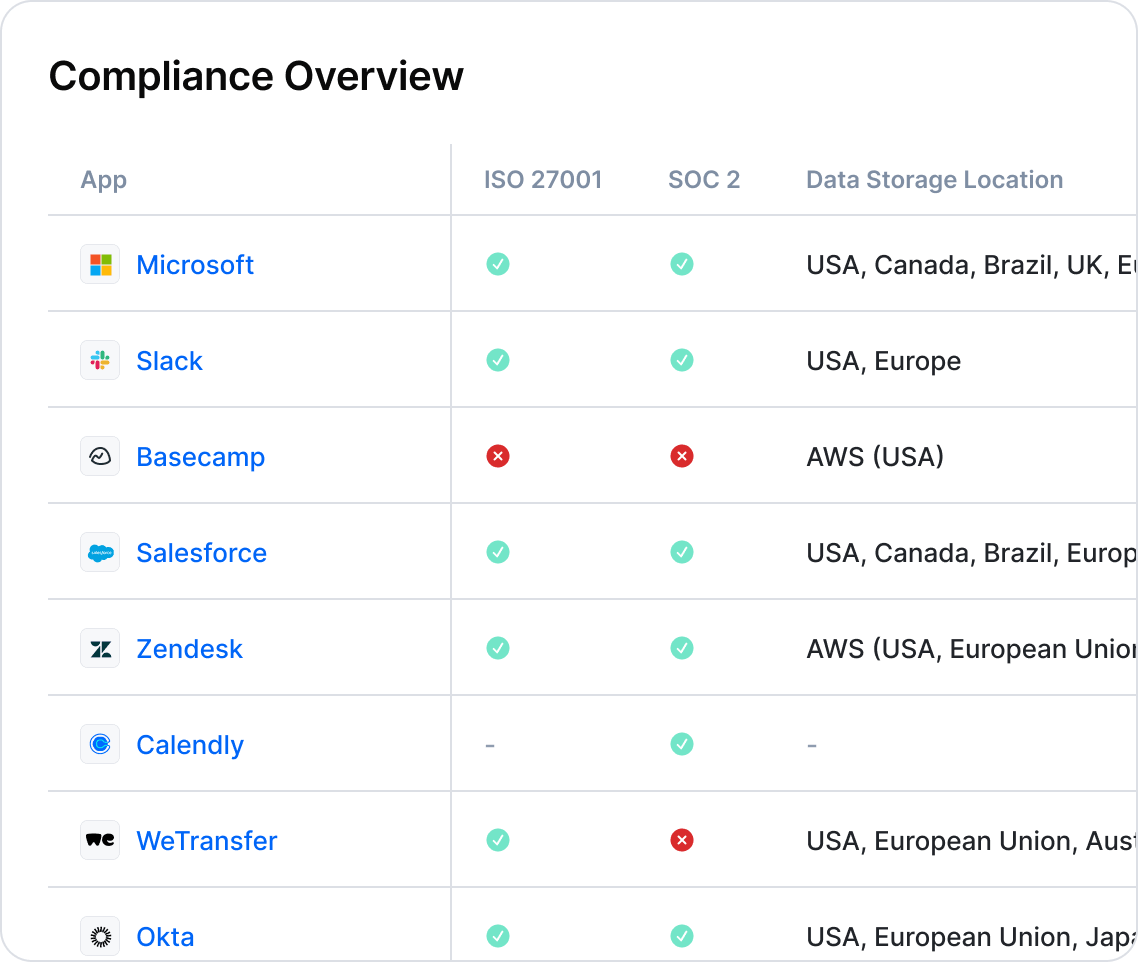Click the Microsoft app logo icon
This screenshot has width=1138, height=962.
click(100, 264)
